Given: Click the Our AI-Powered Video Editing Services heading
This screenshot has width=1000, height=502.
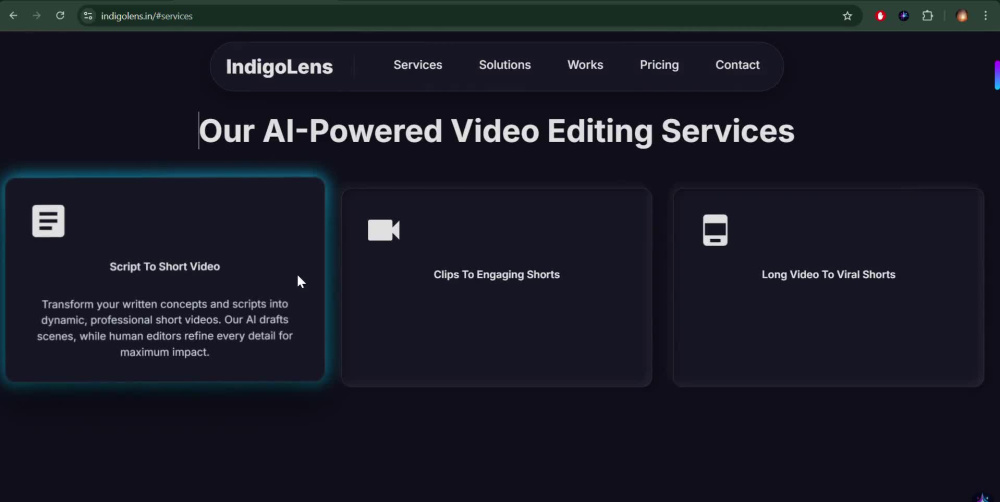Looking at the screenshot, I should pyautogui.click(x=496, y=131).
